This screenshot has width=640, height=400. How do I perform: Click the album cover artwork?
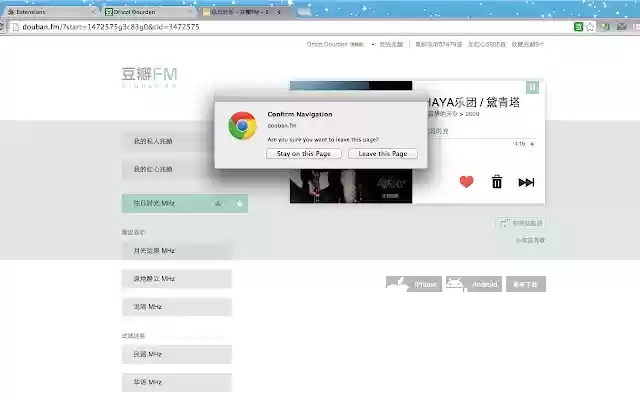point(351,186)
